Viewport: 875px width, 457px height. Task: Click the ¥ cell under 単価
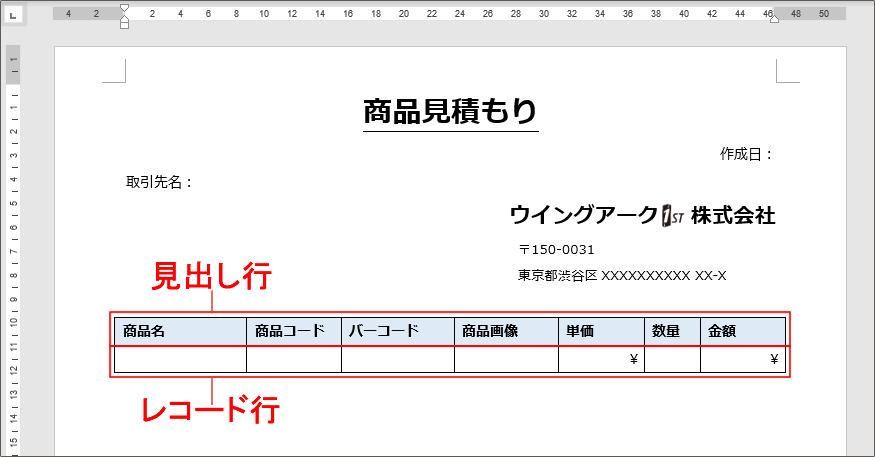[x=602, y=359]
